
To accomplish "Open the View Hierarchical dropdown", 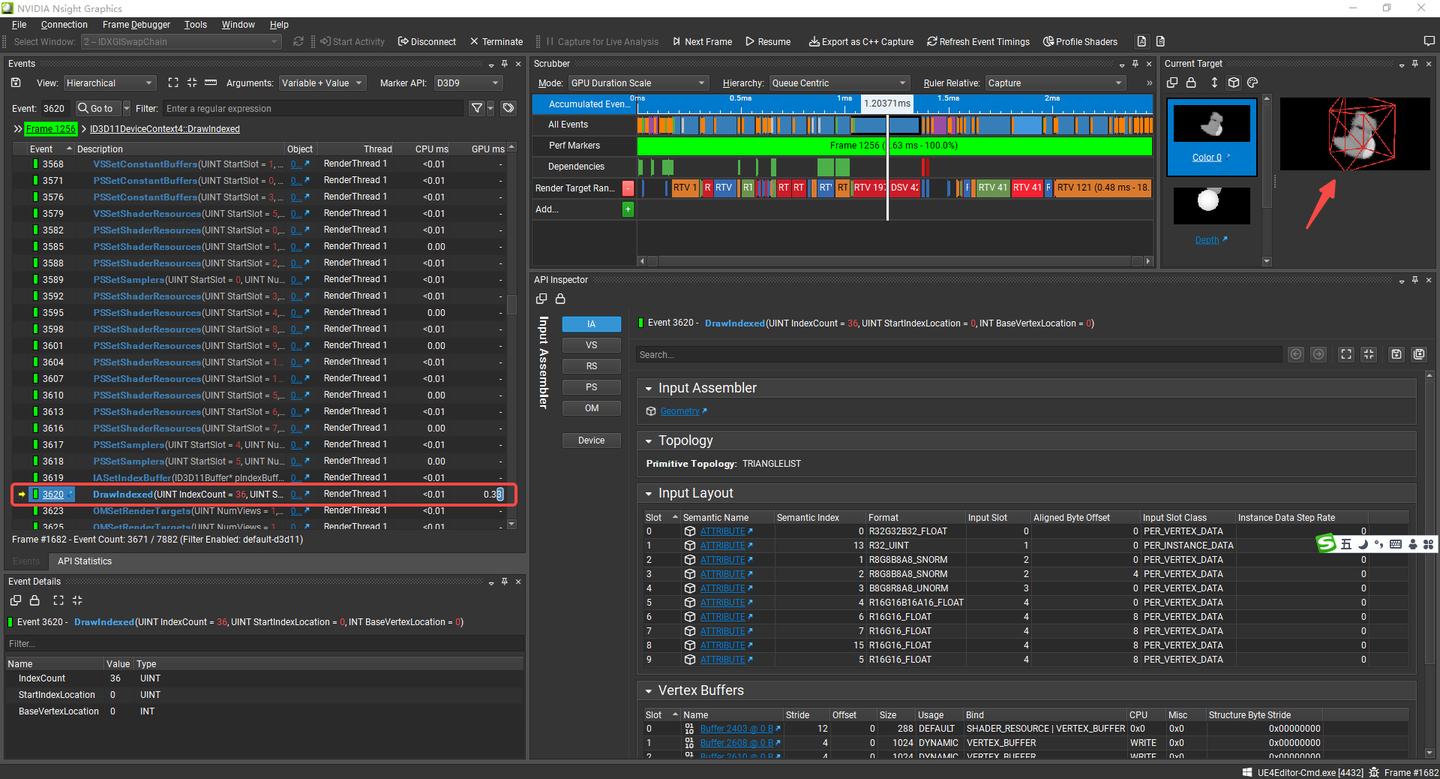I will pos(109,83).
